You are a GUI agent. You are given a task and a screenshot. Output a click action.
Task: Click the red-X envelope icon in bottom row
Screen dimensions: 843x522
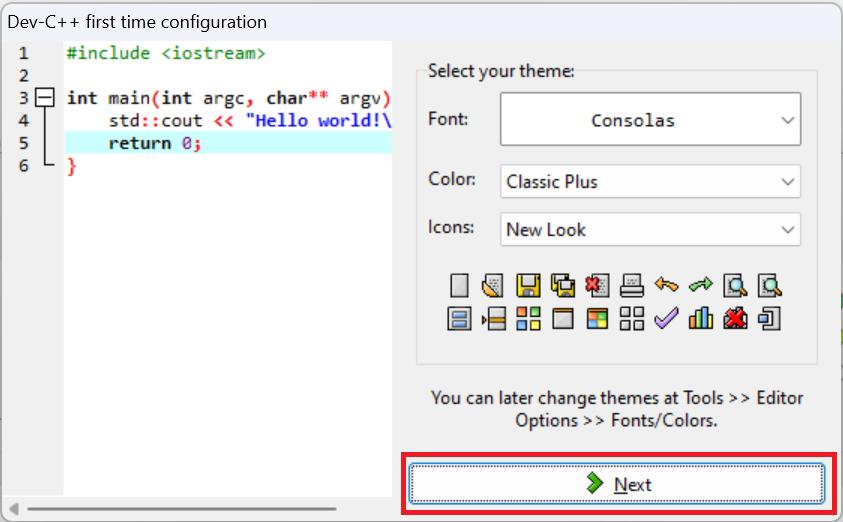click(735, 319)
